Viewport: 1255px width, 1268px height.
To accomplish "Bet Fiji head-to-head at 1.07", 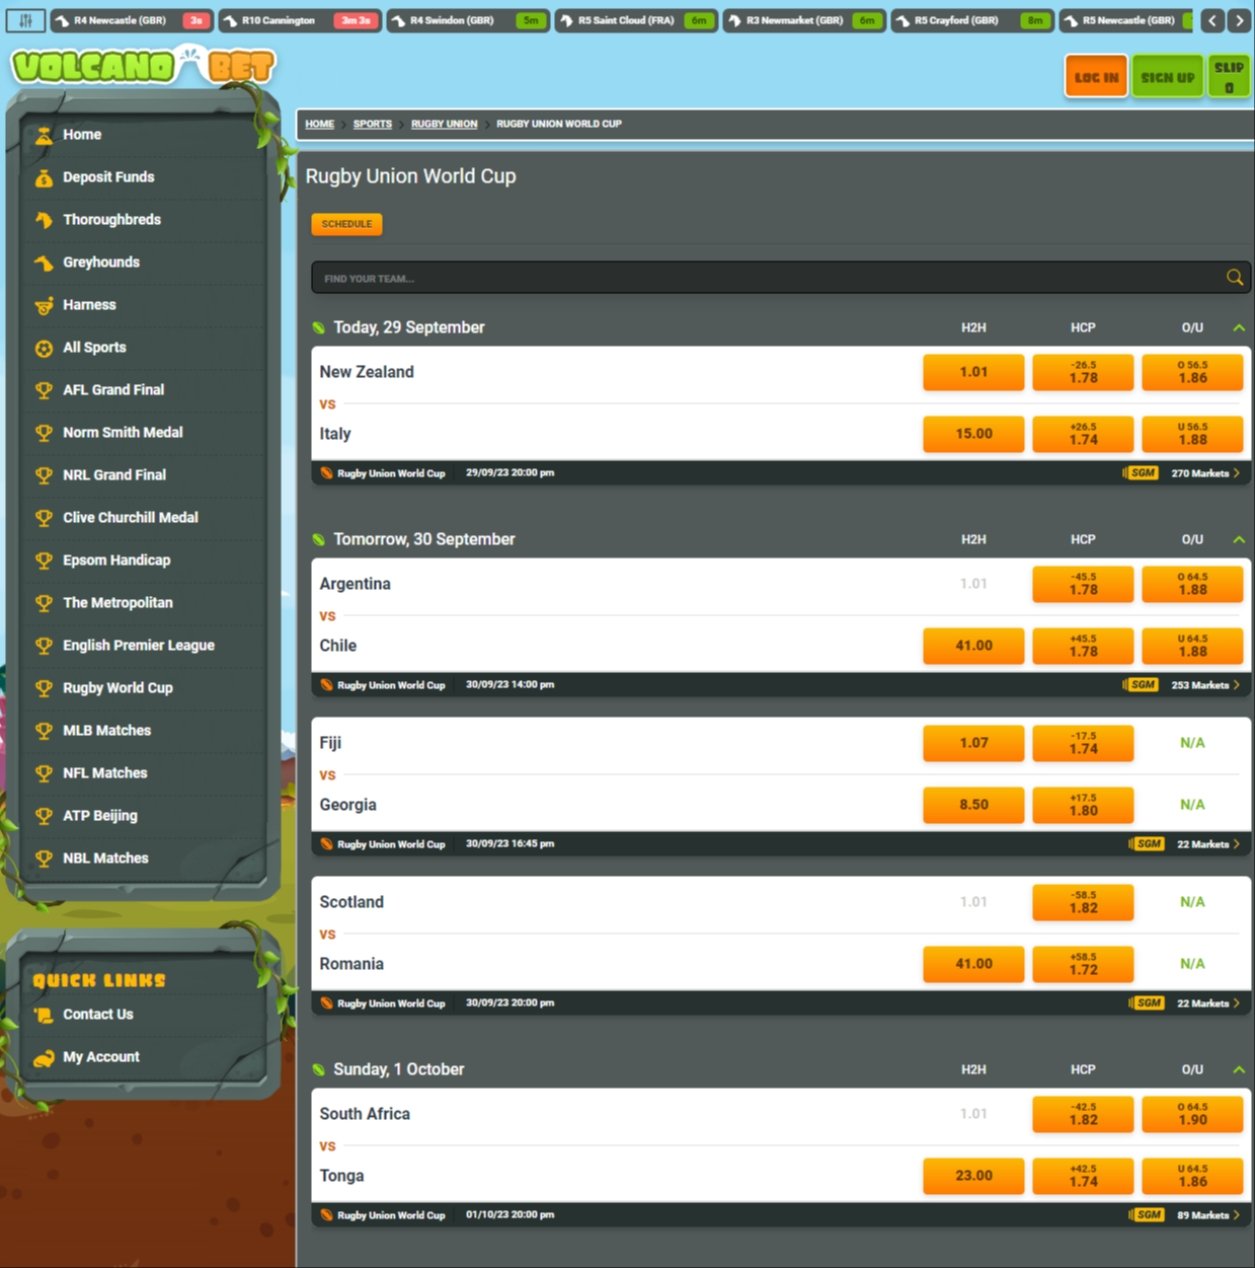I will pyautogui.click(x=974, y=743).
